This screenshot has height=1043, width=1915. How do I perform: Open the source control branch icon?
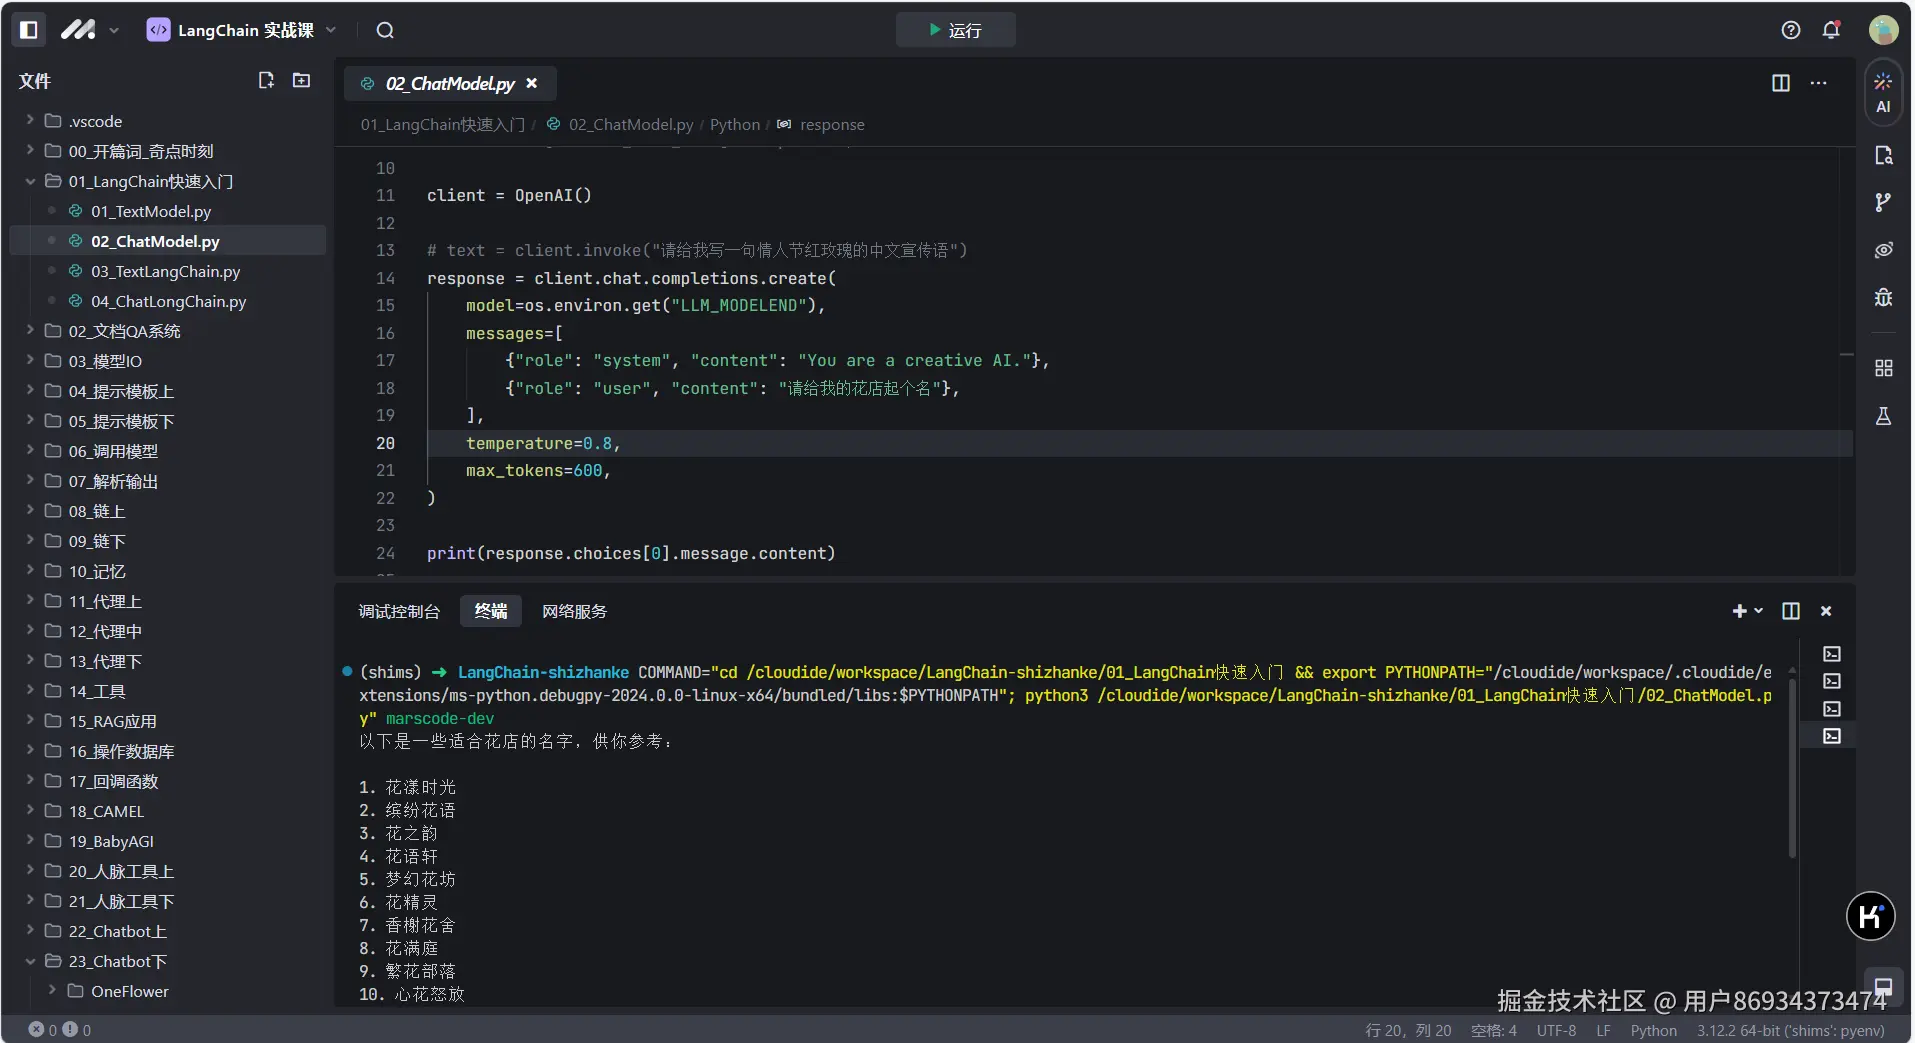(x=1883, y=203)
